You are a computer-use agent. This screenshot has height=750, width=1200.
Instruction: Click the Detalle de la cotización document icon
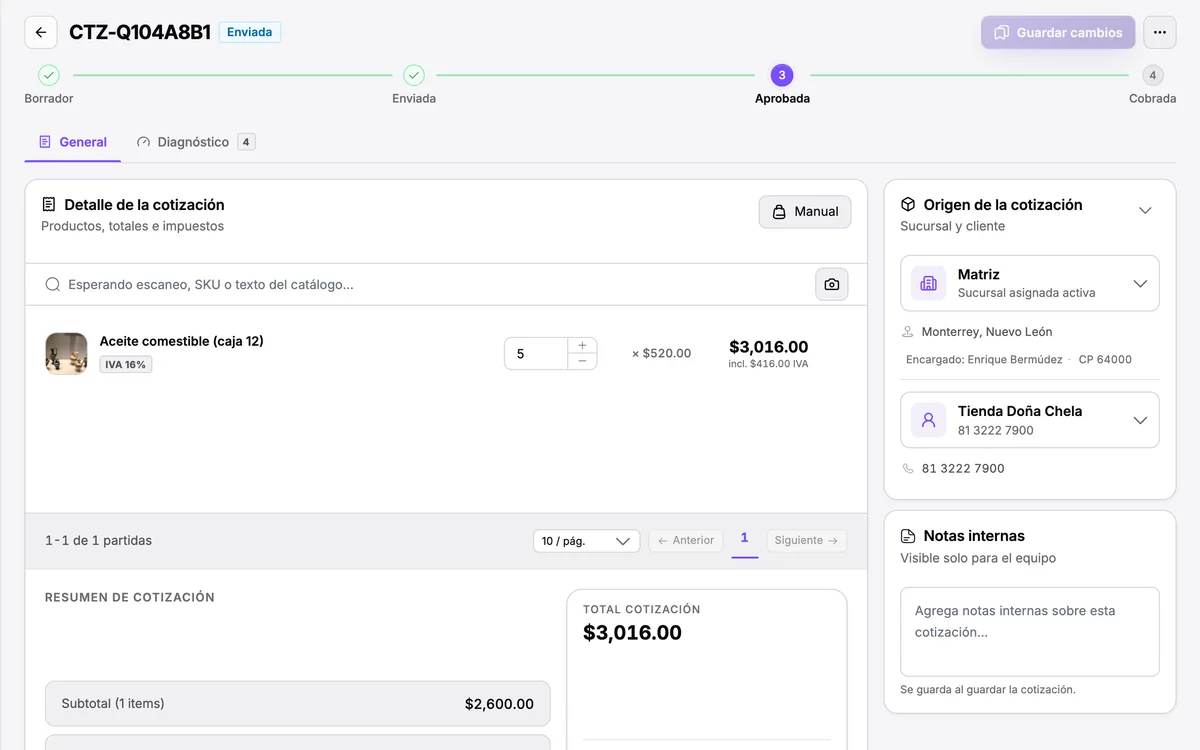click(49, 205)
